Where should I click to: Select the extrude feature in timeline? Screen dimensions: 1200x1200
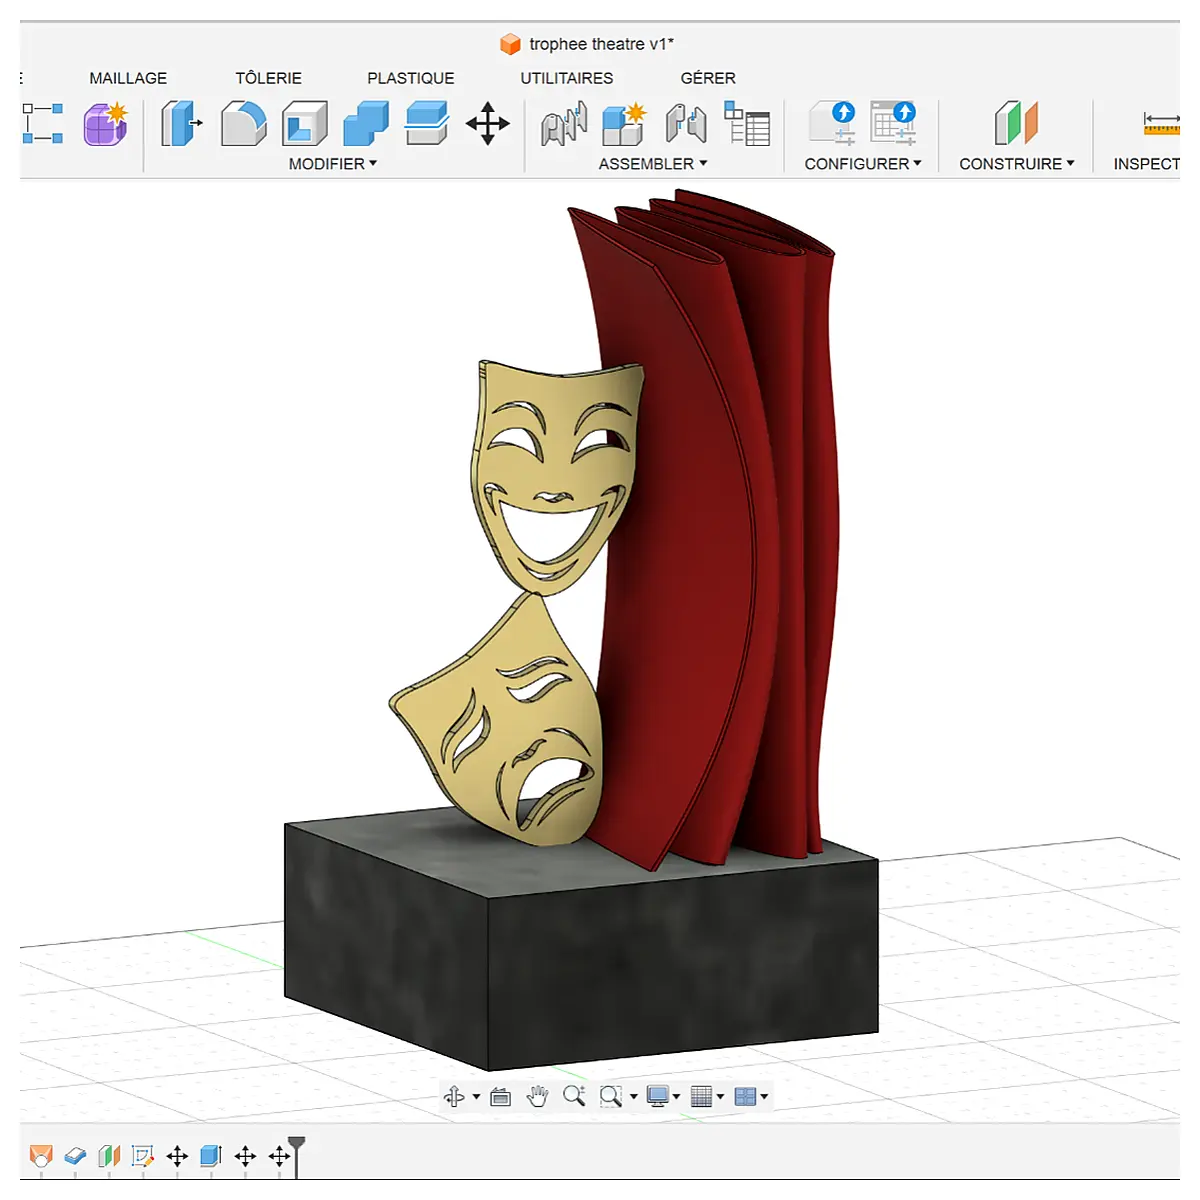(x=211, y=1156)
